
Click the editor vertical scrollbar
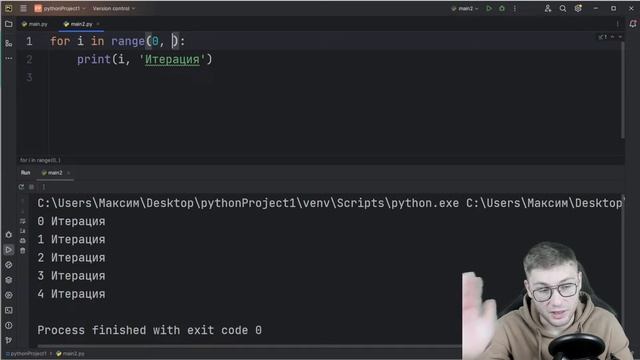coord(622,90)
